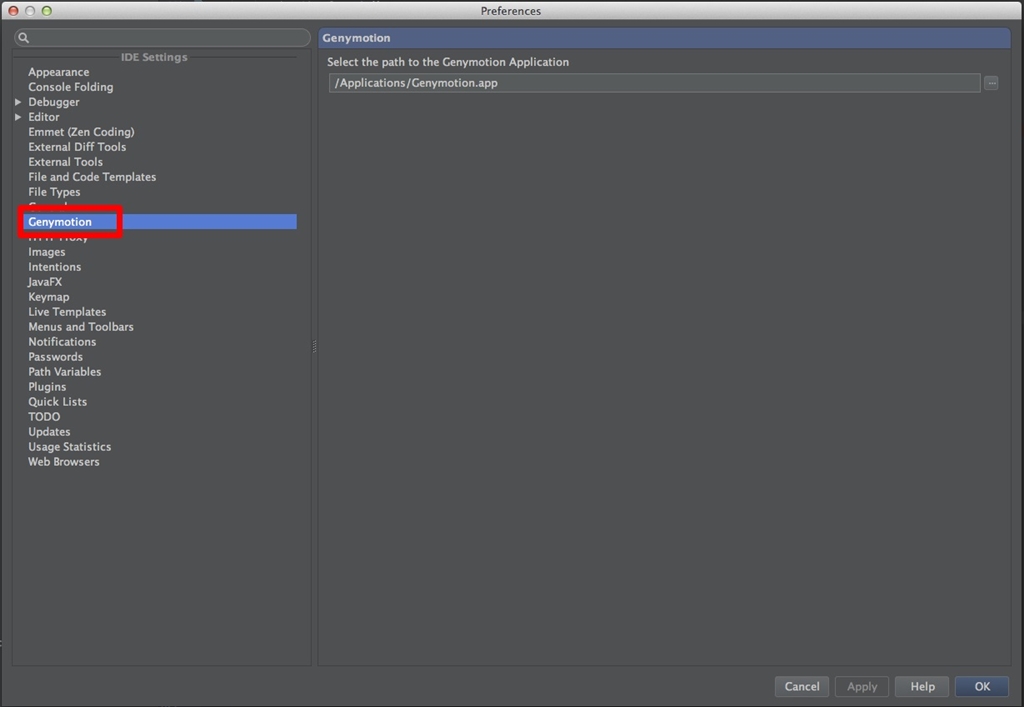Confirm with the OK button
Viewport: 1024px width, 707px height.
point(982,687)
